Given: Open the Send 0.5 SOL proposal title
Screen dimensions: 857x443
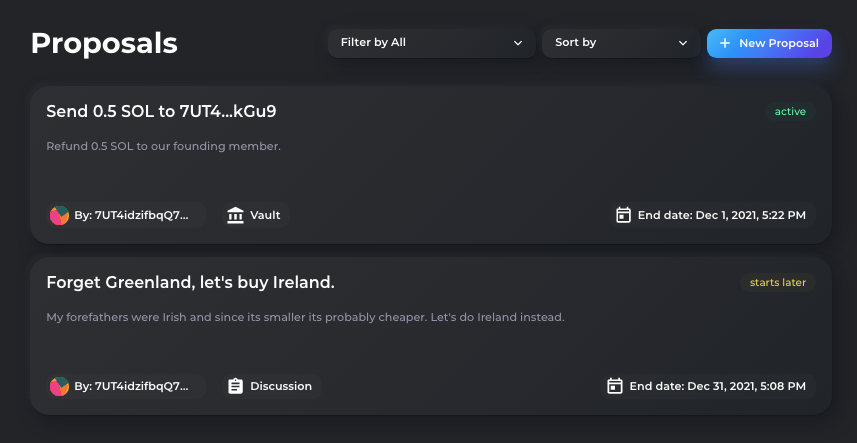Looking at the screenshot, I should pyautogui.click(x=161, y=111).
